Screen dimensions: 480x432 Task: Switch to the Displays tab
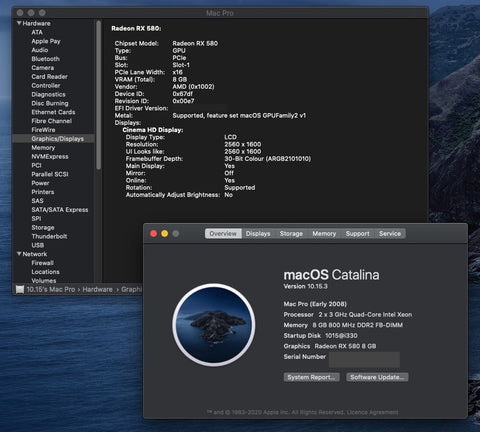coord(258,234)
